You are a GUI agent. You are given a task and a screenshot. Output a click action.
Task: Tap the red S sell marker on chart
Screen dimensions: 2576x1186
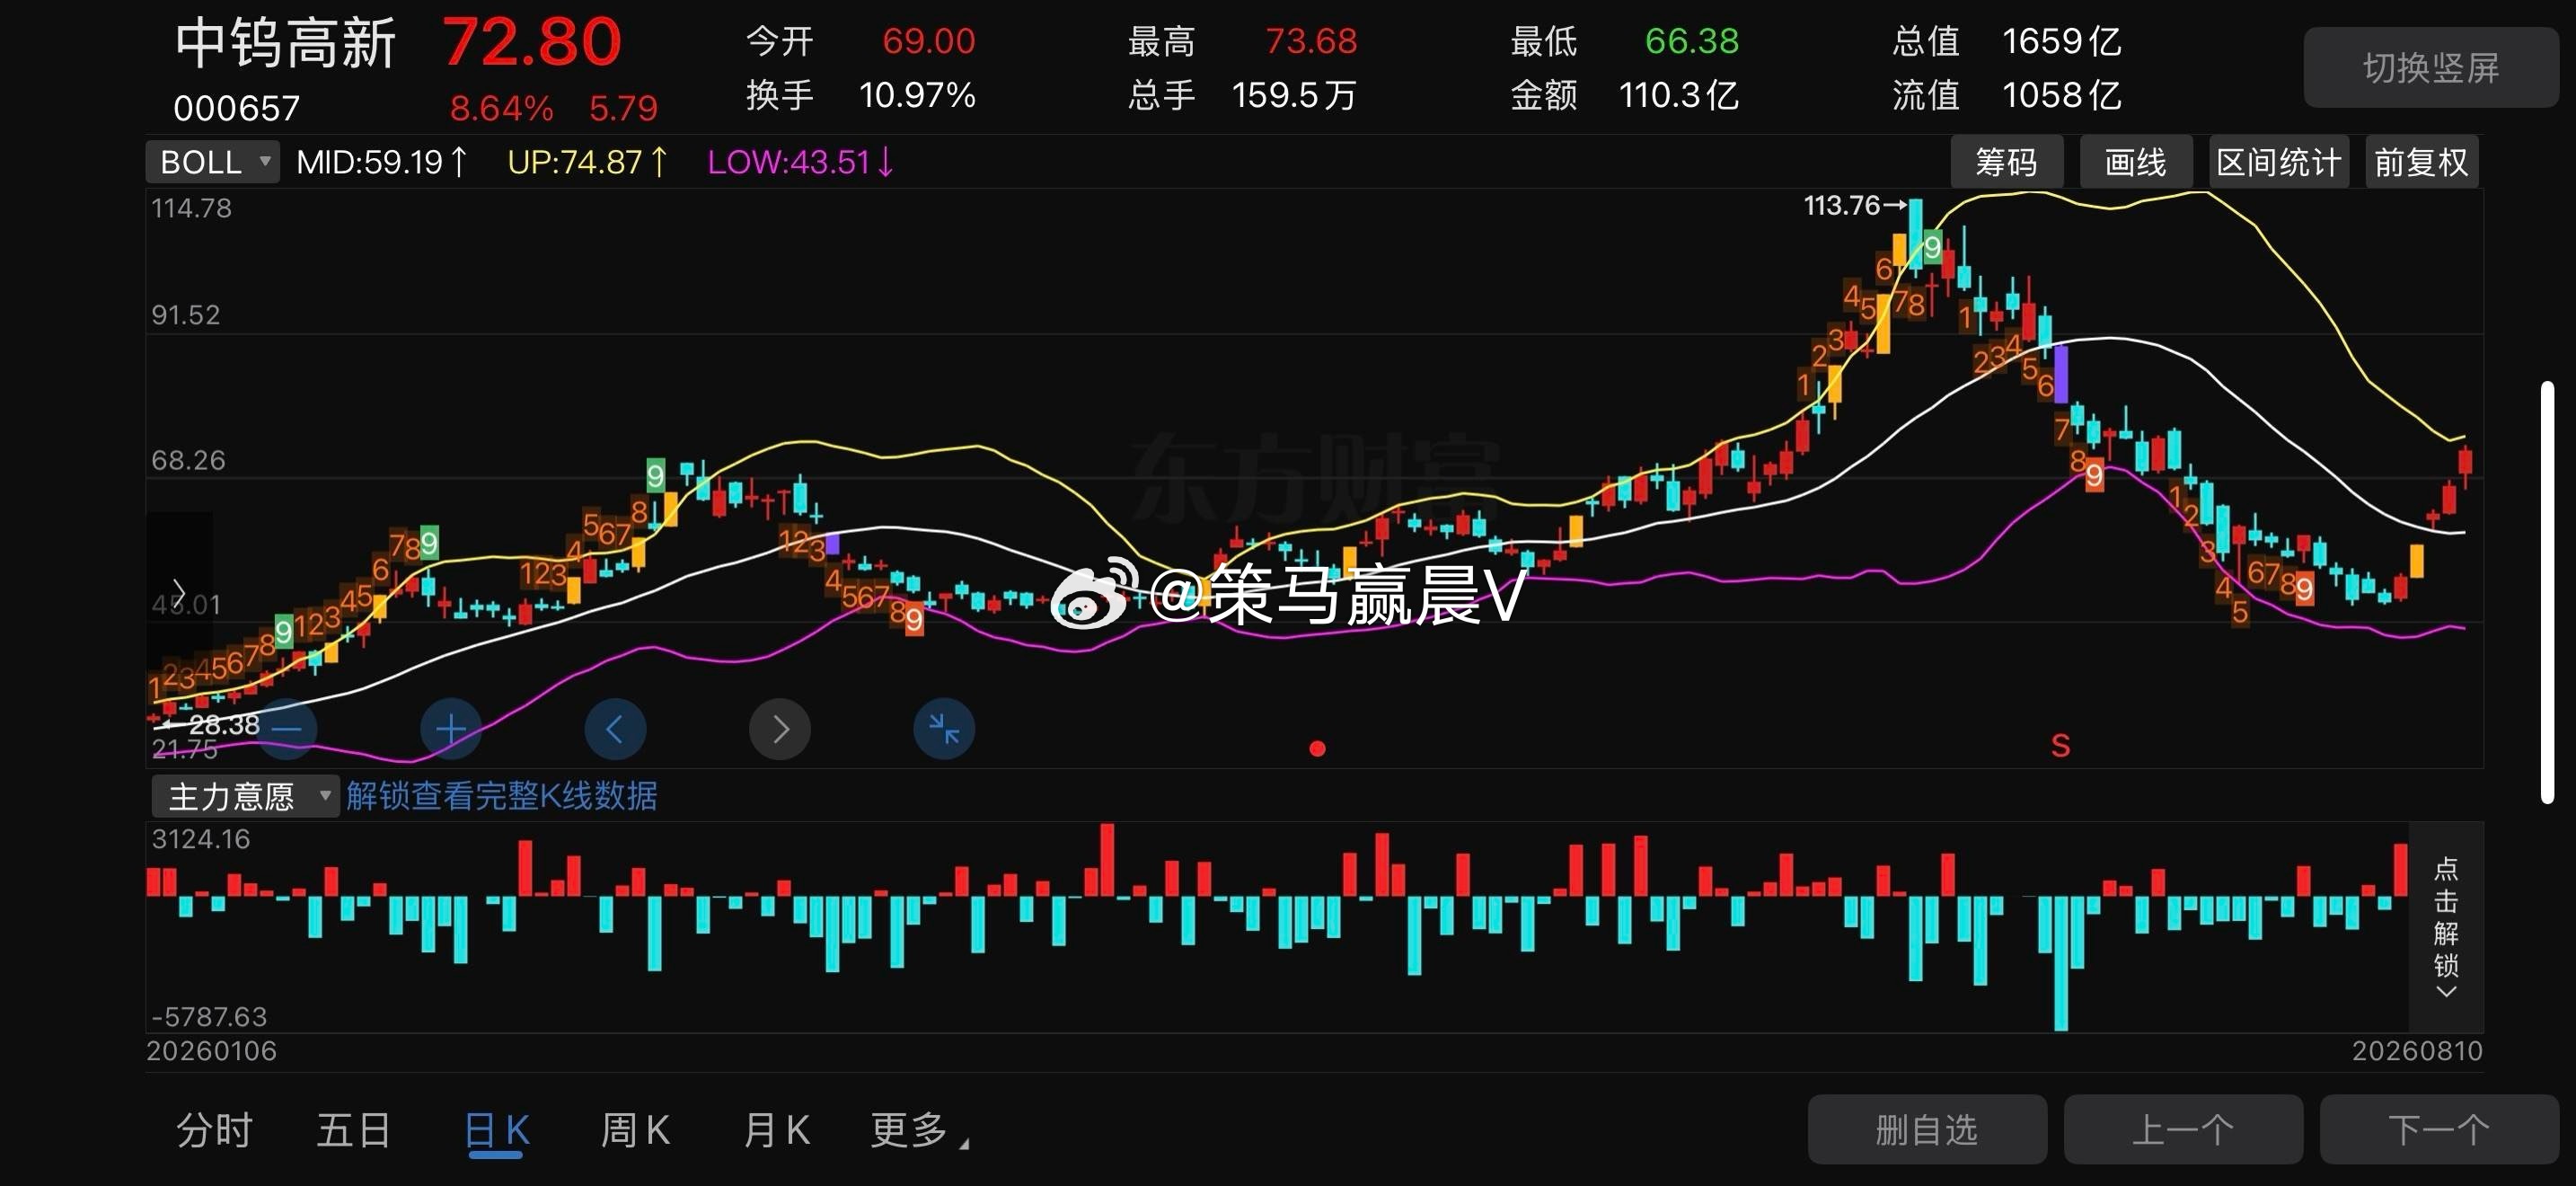click(2060, 745)
